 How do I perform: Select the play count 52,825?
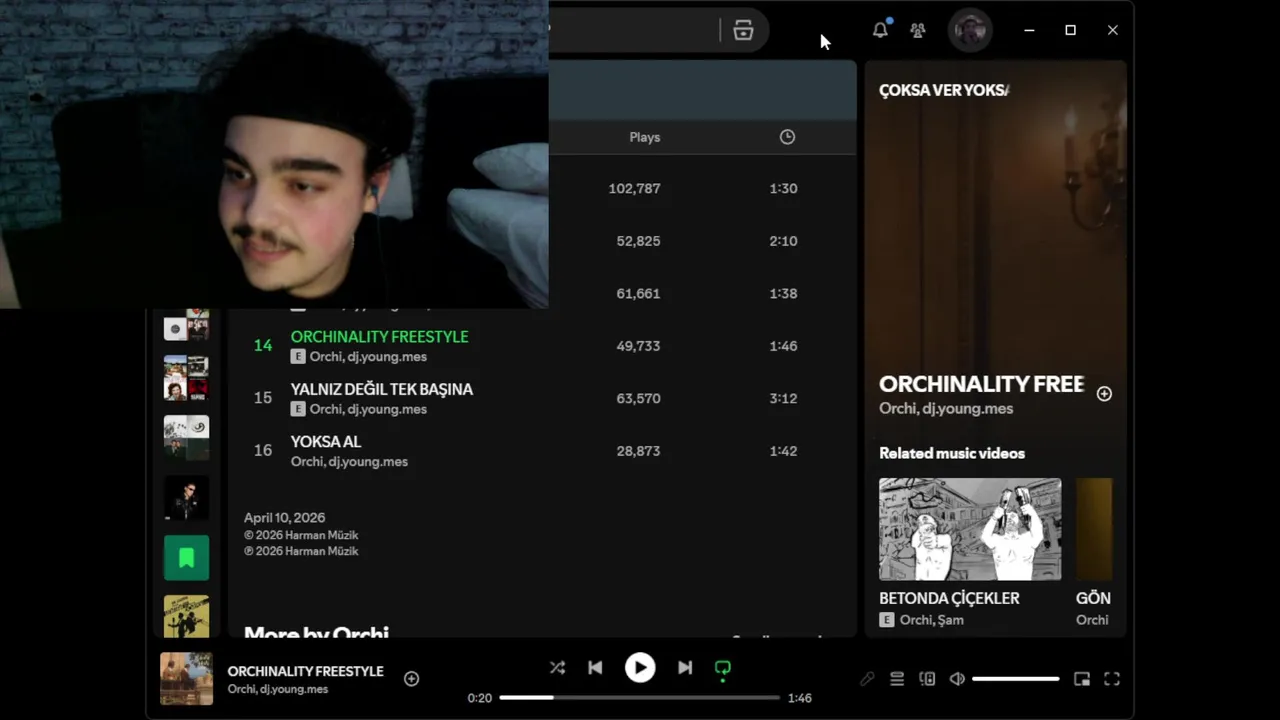coord(638,241)
